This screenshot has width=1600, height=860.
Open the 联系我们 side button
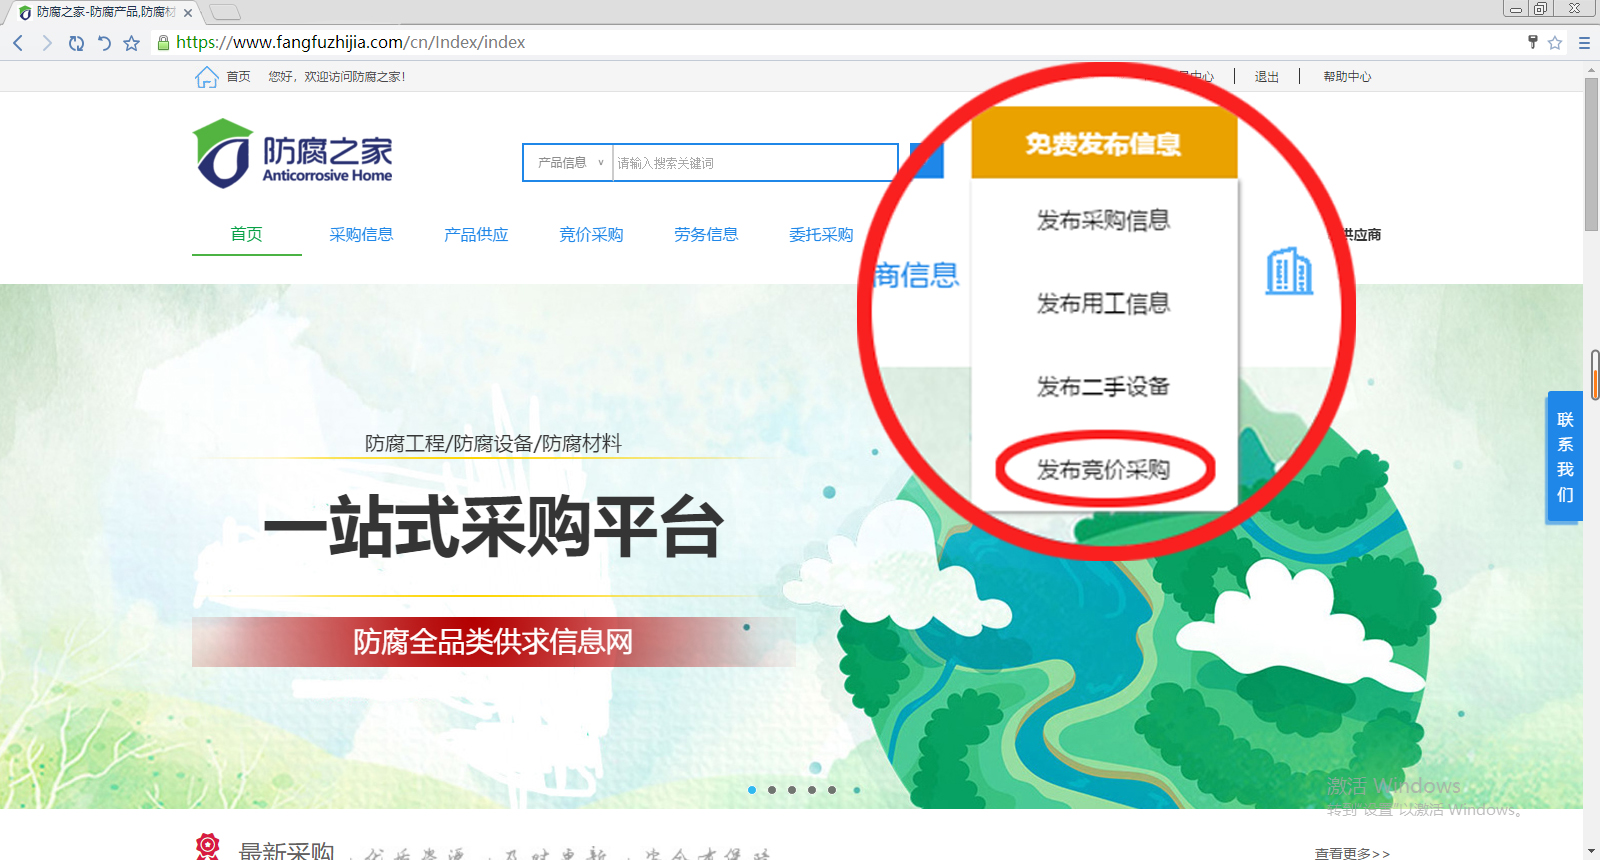(x=1565, y=457)
